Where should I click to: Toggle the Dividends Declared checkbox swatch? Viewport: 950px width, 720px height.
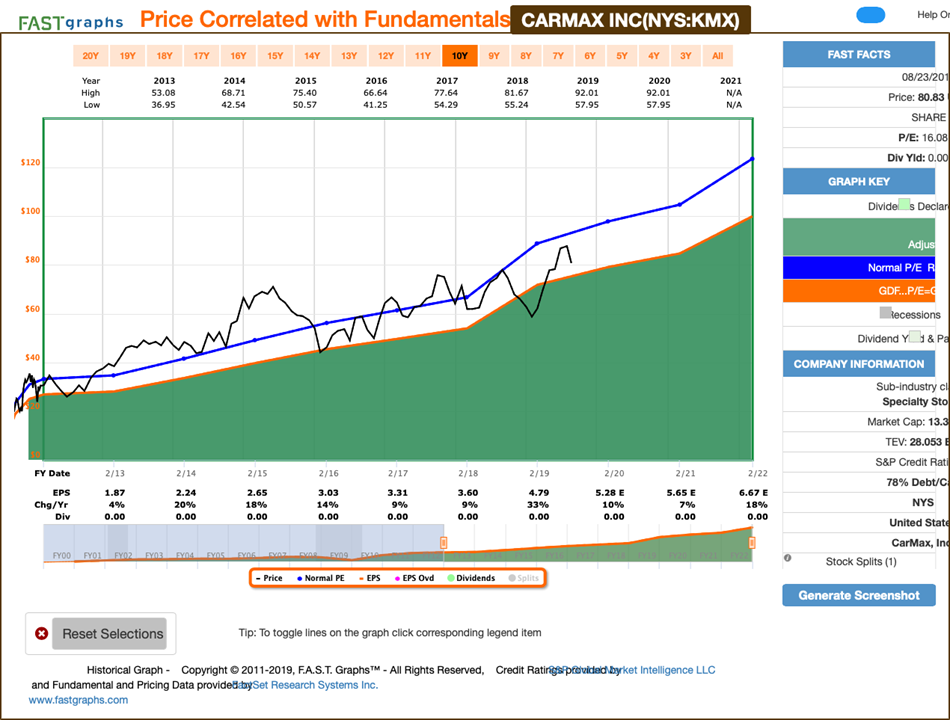pos(904,204)
